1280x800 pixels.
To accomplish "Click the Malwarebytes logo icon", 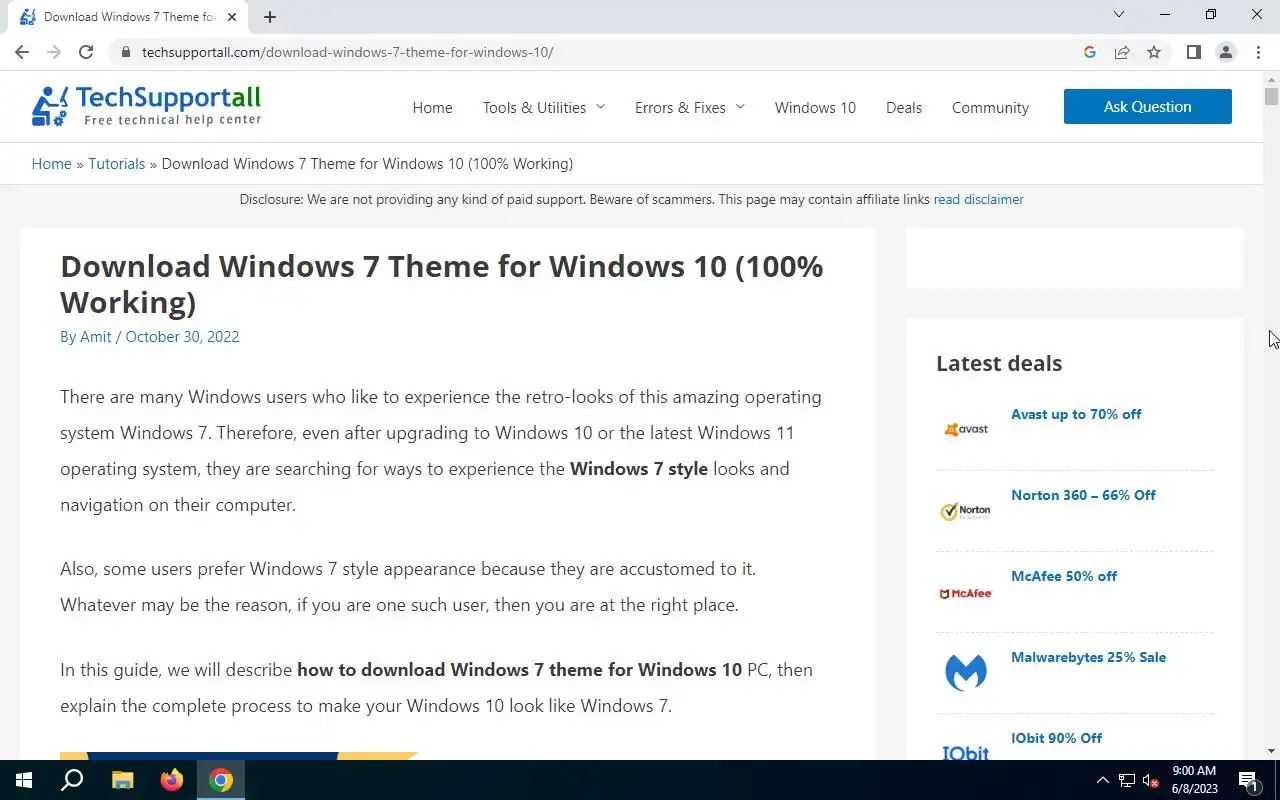I will 966,672.
